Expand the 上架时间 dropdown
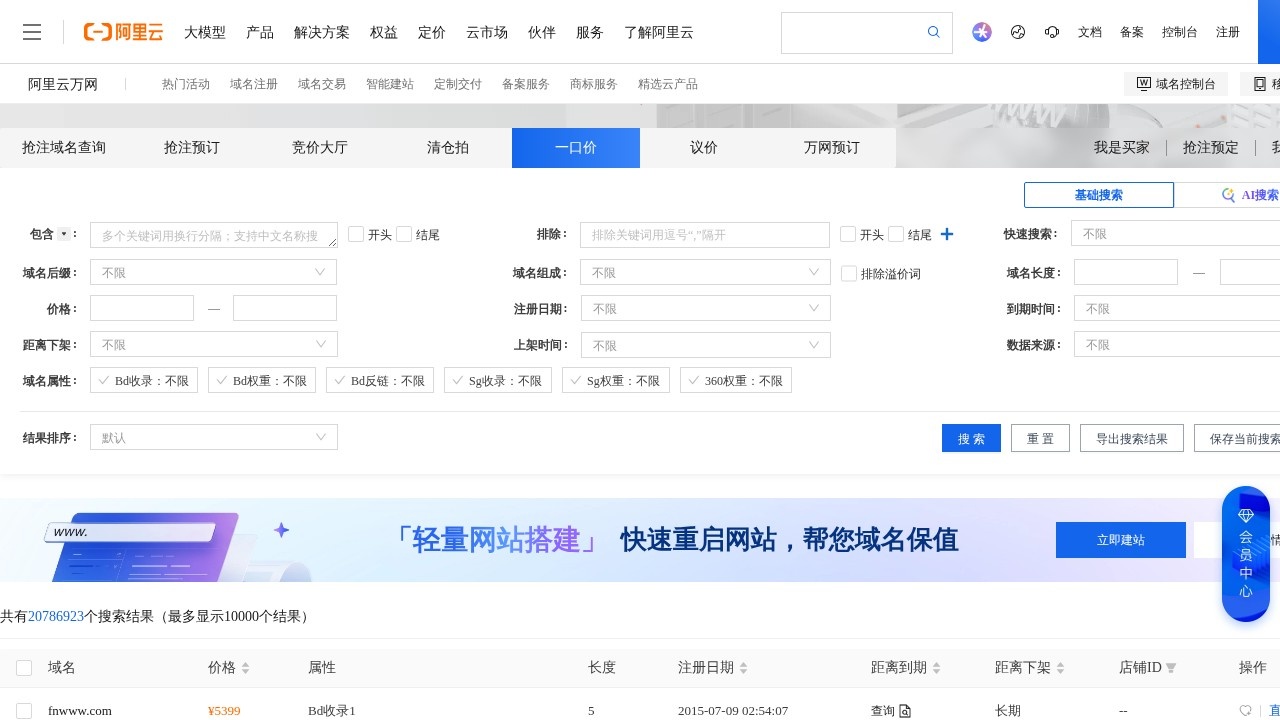This screenshot has width=1280, height=720. 705,345
